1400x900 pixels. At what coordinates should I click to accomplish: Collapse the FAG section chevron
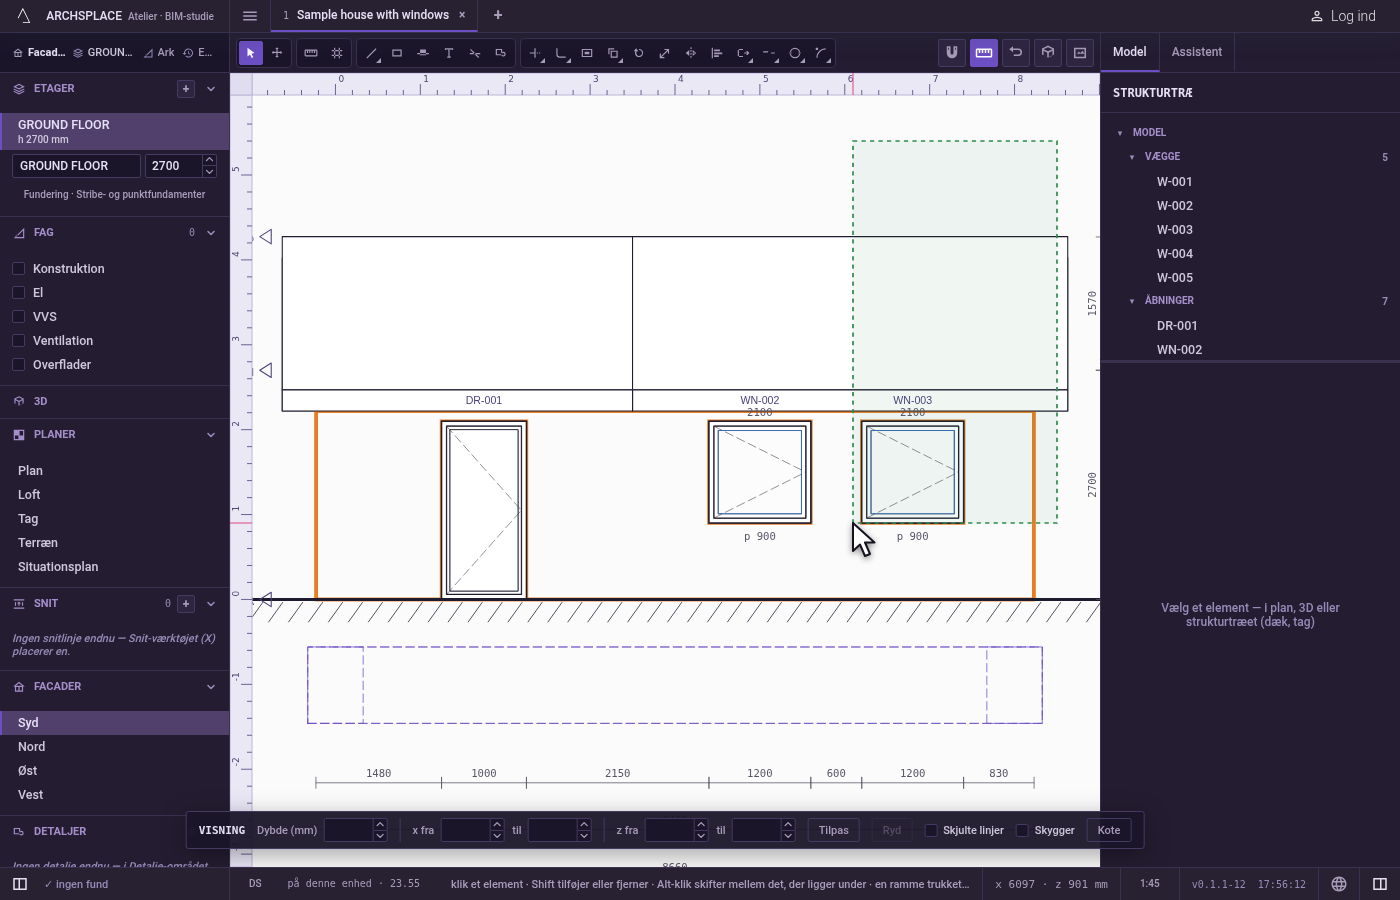coord(211,233)
